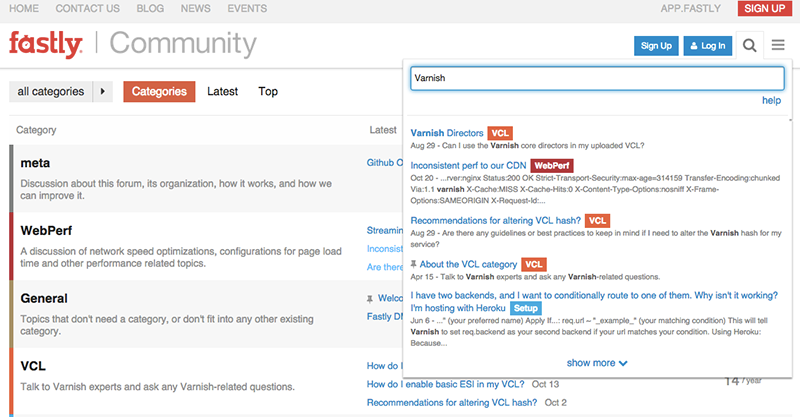800x417 pixels.
Task: Click the Log In button
Action: 708,46
